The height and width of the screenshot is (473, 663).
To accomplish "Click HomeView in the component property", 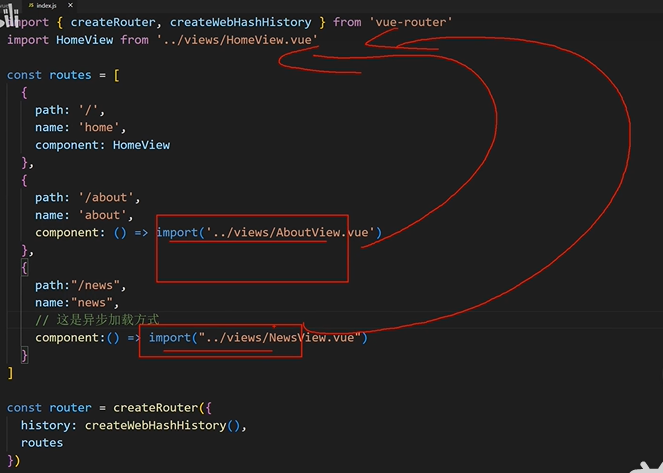I will click(x=141, y=145).
